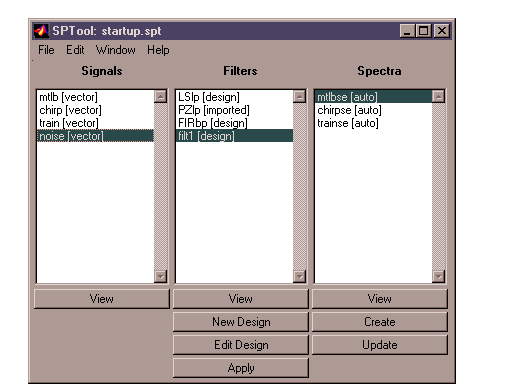Click New Design button
This screenshot has width=511, height=387.
[x=241, y=322]
